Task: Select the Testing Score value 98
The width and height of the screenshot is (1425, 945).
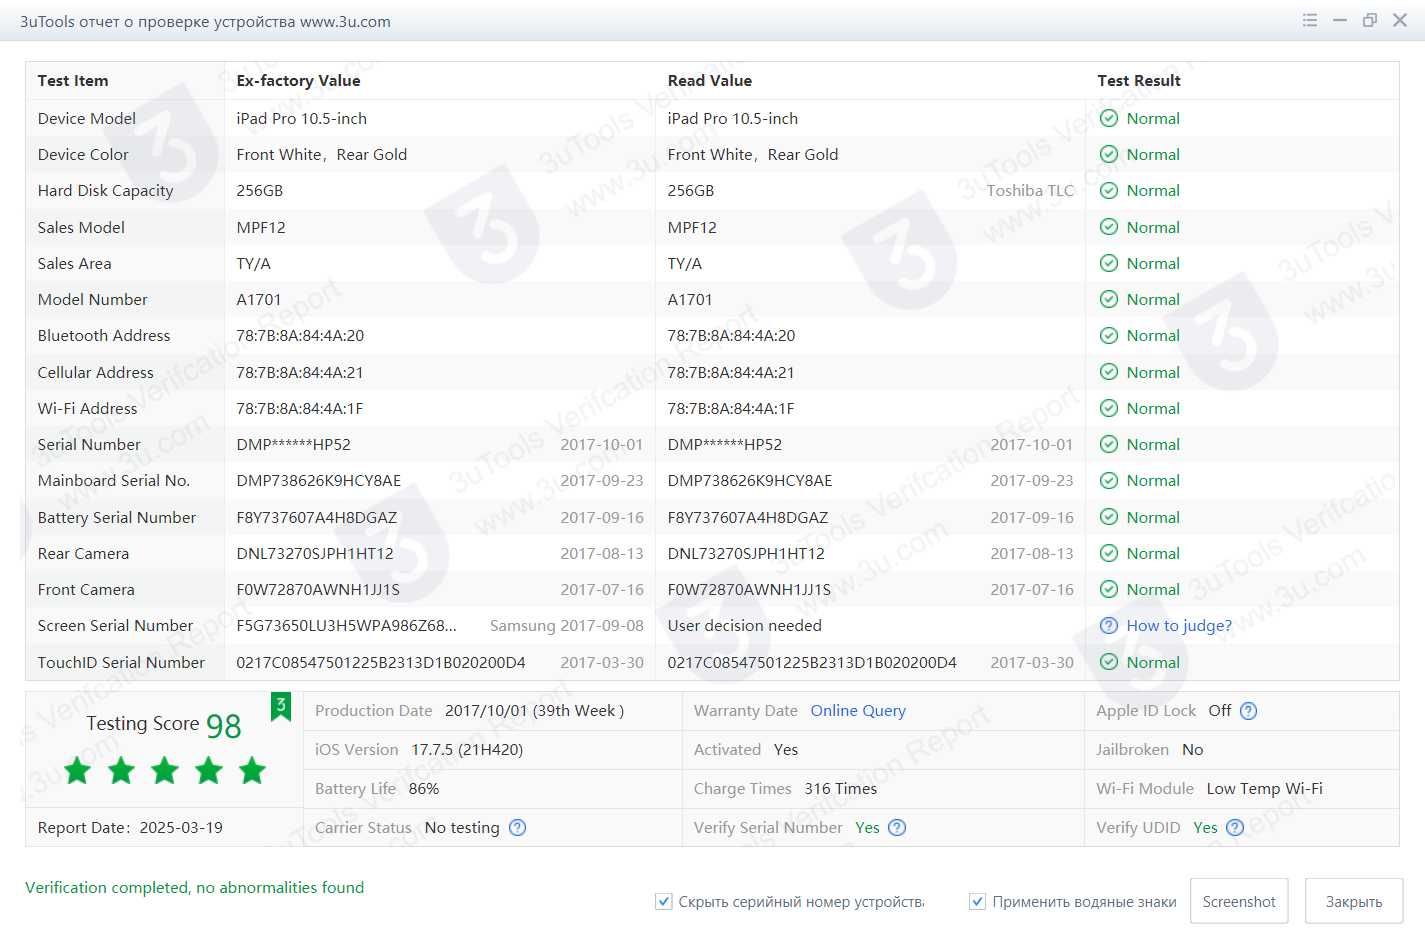Action: point(224,726)
